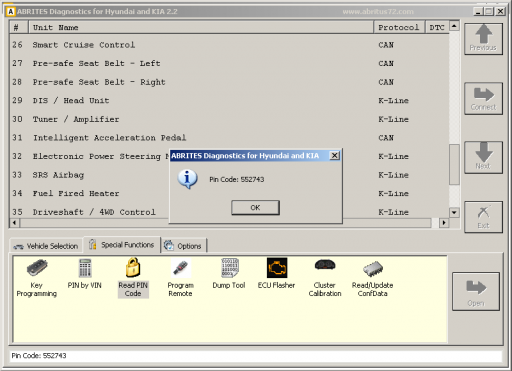Open the Program Remote function
Image resolution: width=512 pixels, height=371 pixels.
point(180,278)
